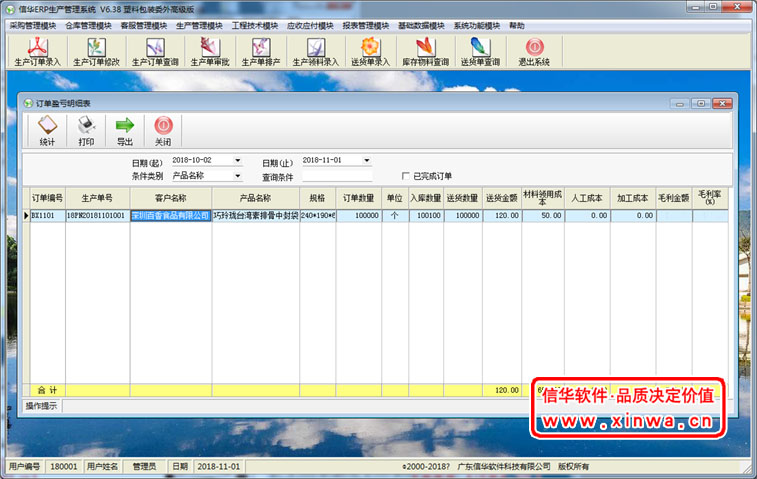Viewport: 757px width, 479px height.
Task: Click 订单编号 column header
Action: [47, 198]
